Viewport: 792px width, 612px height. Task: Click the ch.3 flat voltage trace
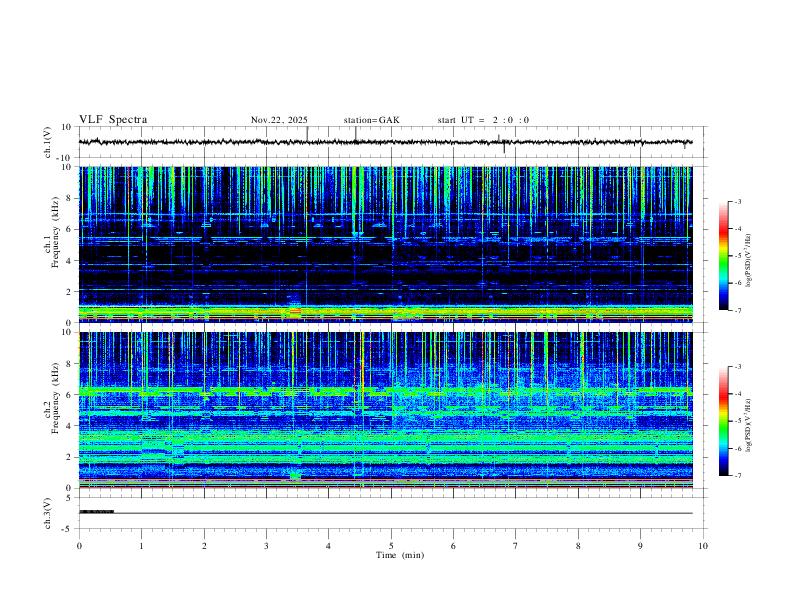tap(386, 513)
